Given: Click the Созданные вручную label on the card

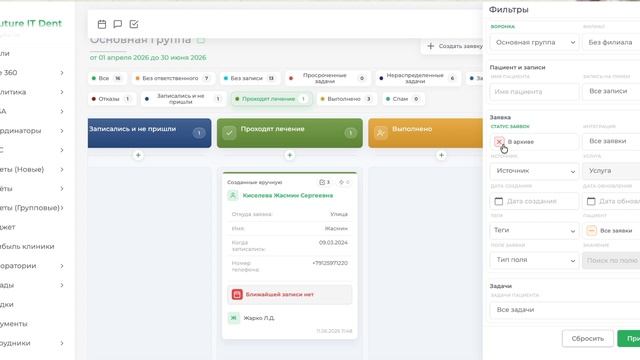Looking at the screenshot, I should [x=254, y=182].
